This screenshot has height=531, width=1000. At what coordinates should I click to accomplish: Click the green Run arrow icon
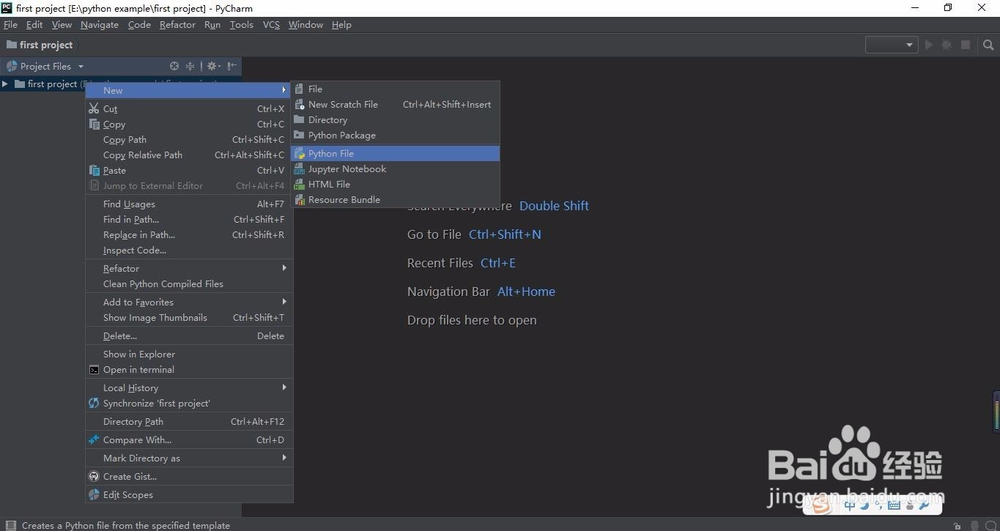929,45
